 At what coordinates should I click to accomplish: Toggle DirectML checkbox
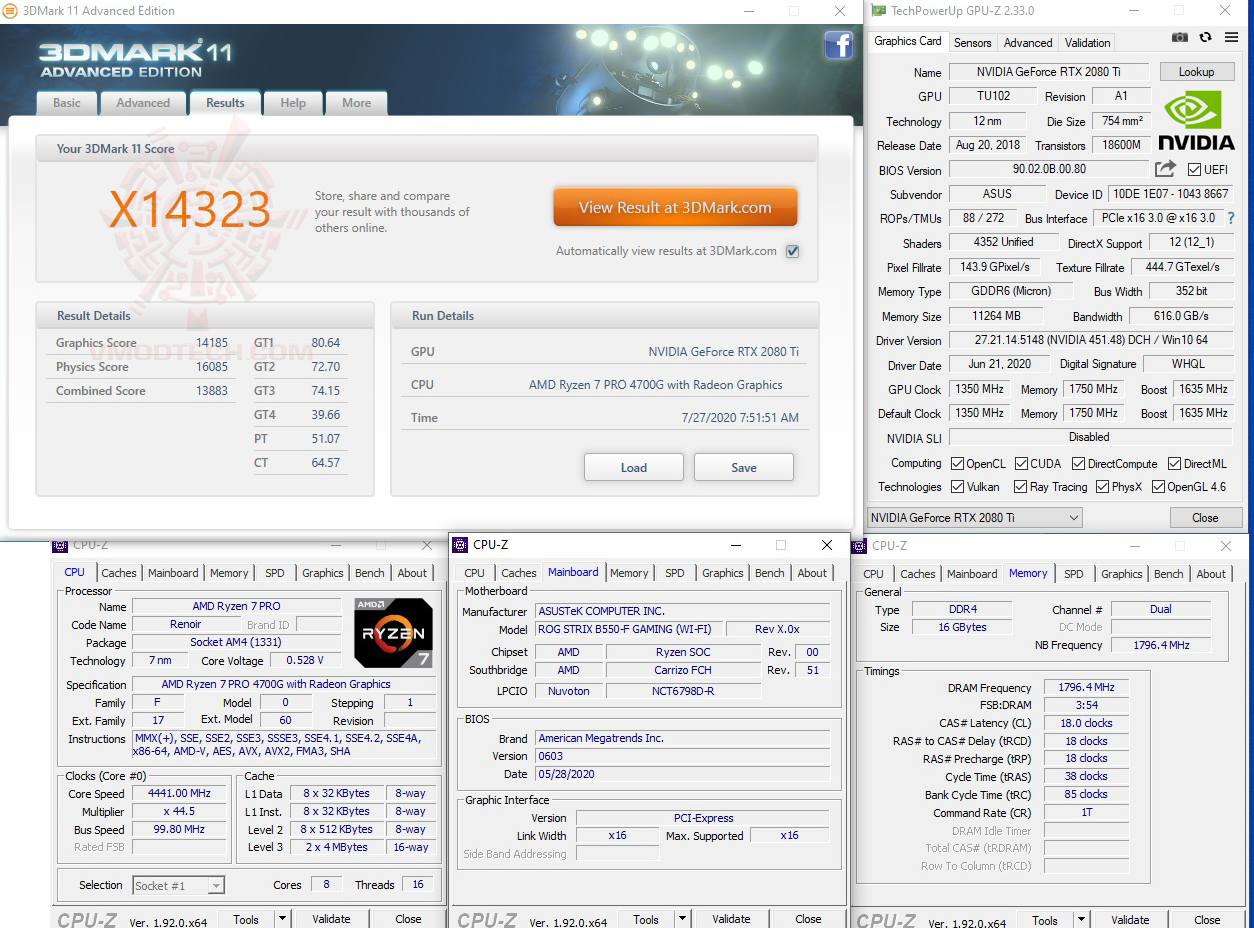point(1174,464)
